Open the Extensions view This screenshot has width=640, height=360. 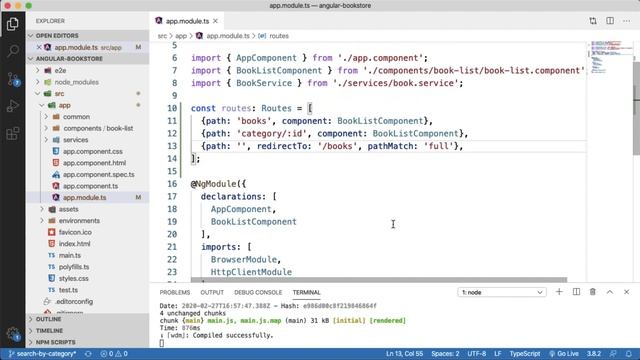[x=13, y=133]
